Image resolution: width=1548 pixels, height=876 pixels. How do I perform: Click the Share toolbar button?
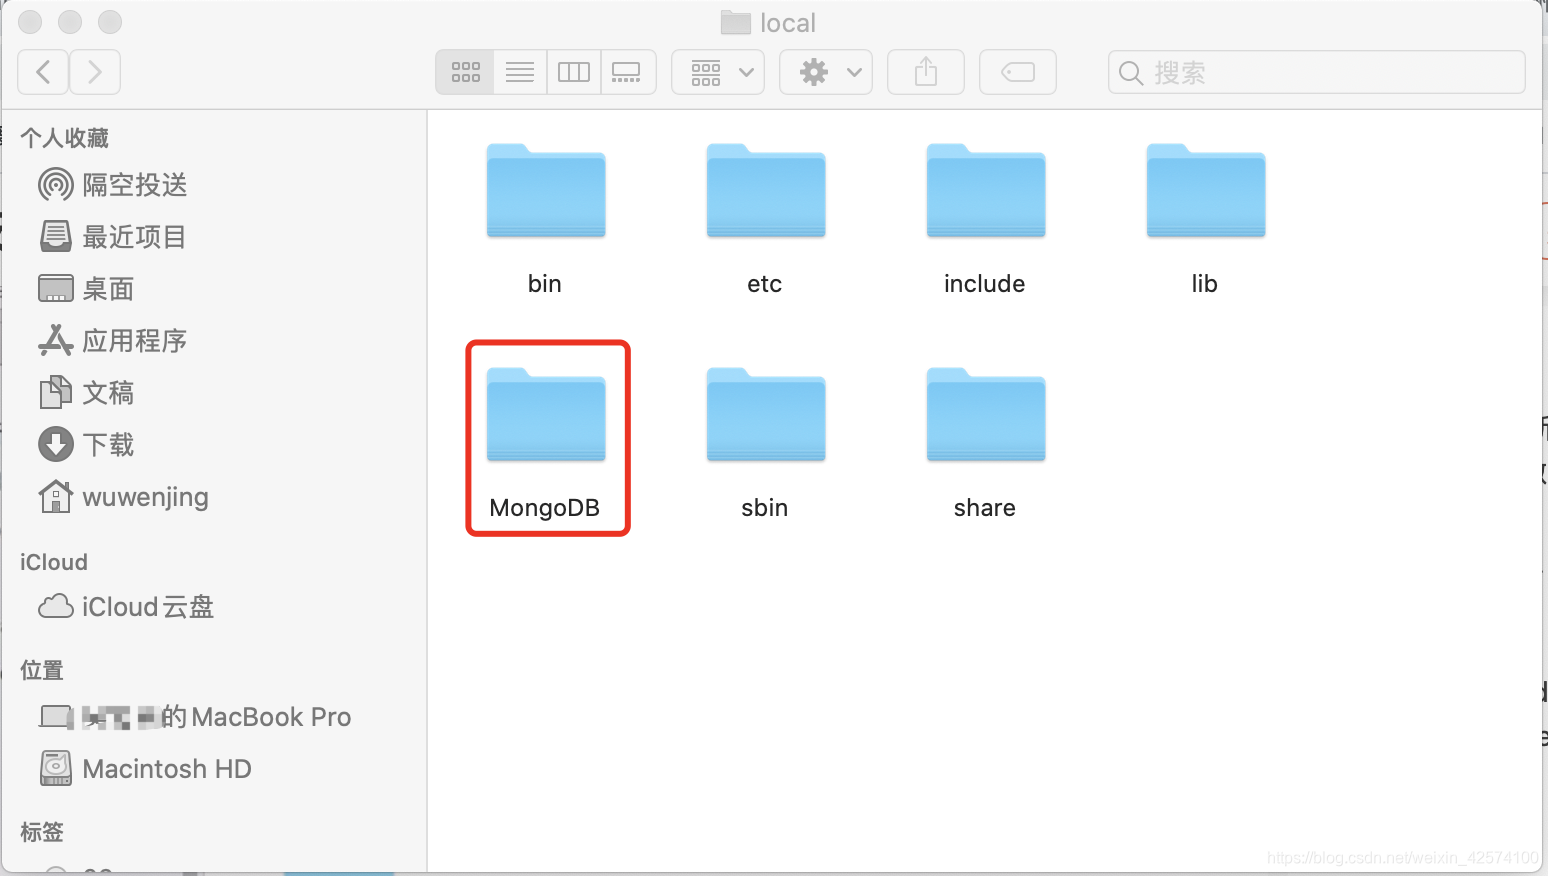926,72
